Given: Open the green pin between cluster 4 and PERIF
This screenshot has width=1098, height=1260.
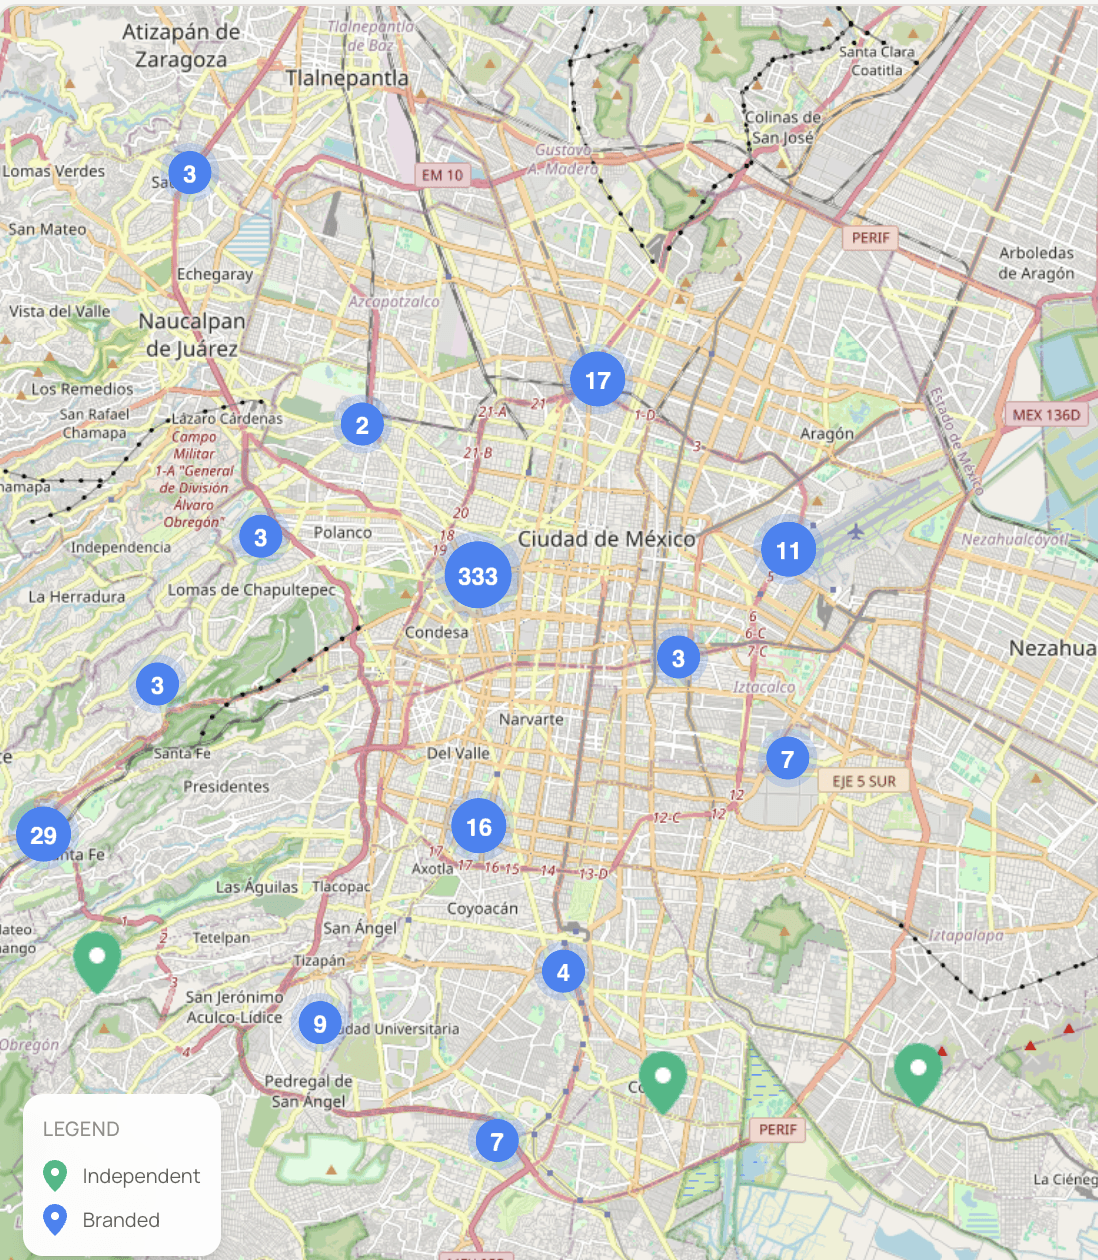Looking at the screenshot, I should pyautogui.click(x=662, y=1081).
